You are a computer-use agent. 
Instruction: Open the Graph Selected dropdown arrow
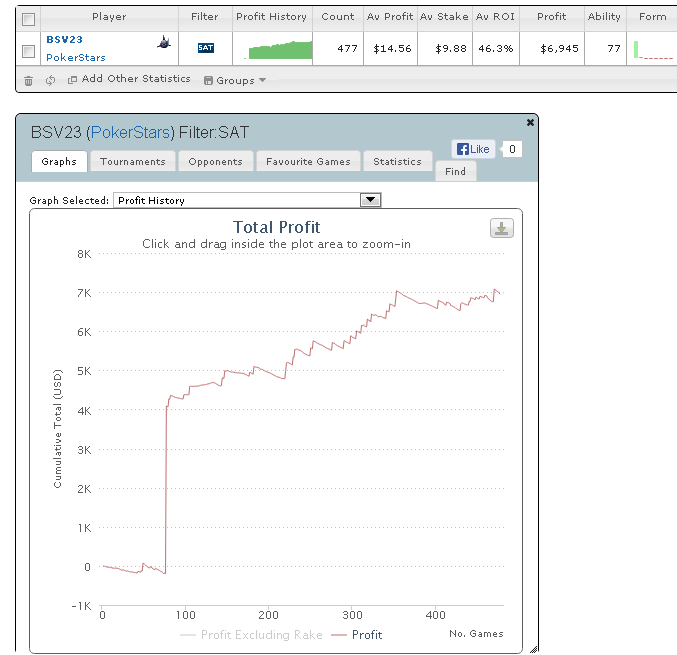370,200
